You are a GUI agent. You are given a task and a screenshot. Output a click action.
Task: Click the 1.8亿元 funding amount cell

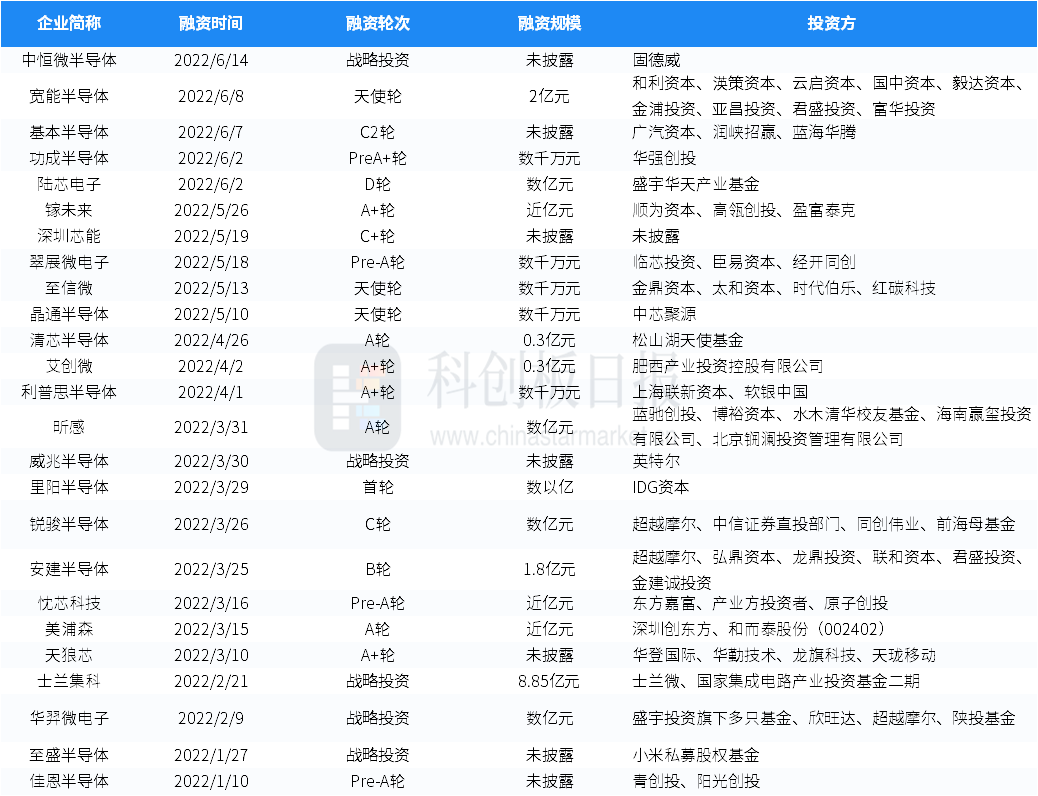tap(549, 569)
